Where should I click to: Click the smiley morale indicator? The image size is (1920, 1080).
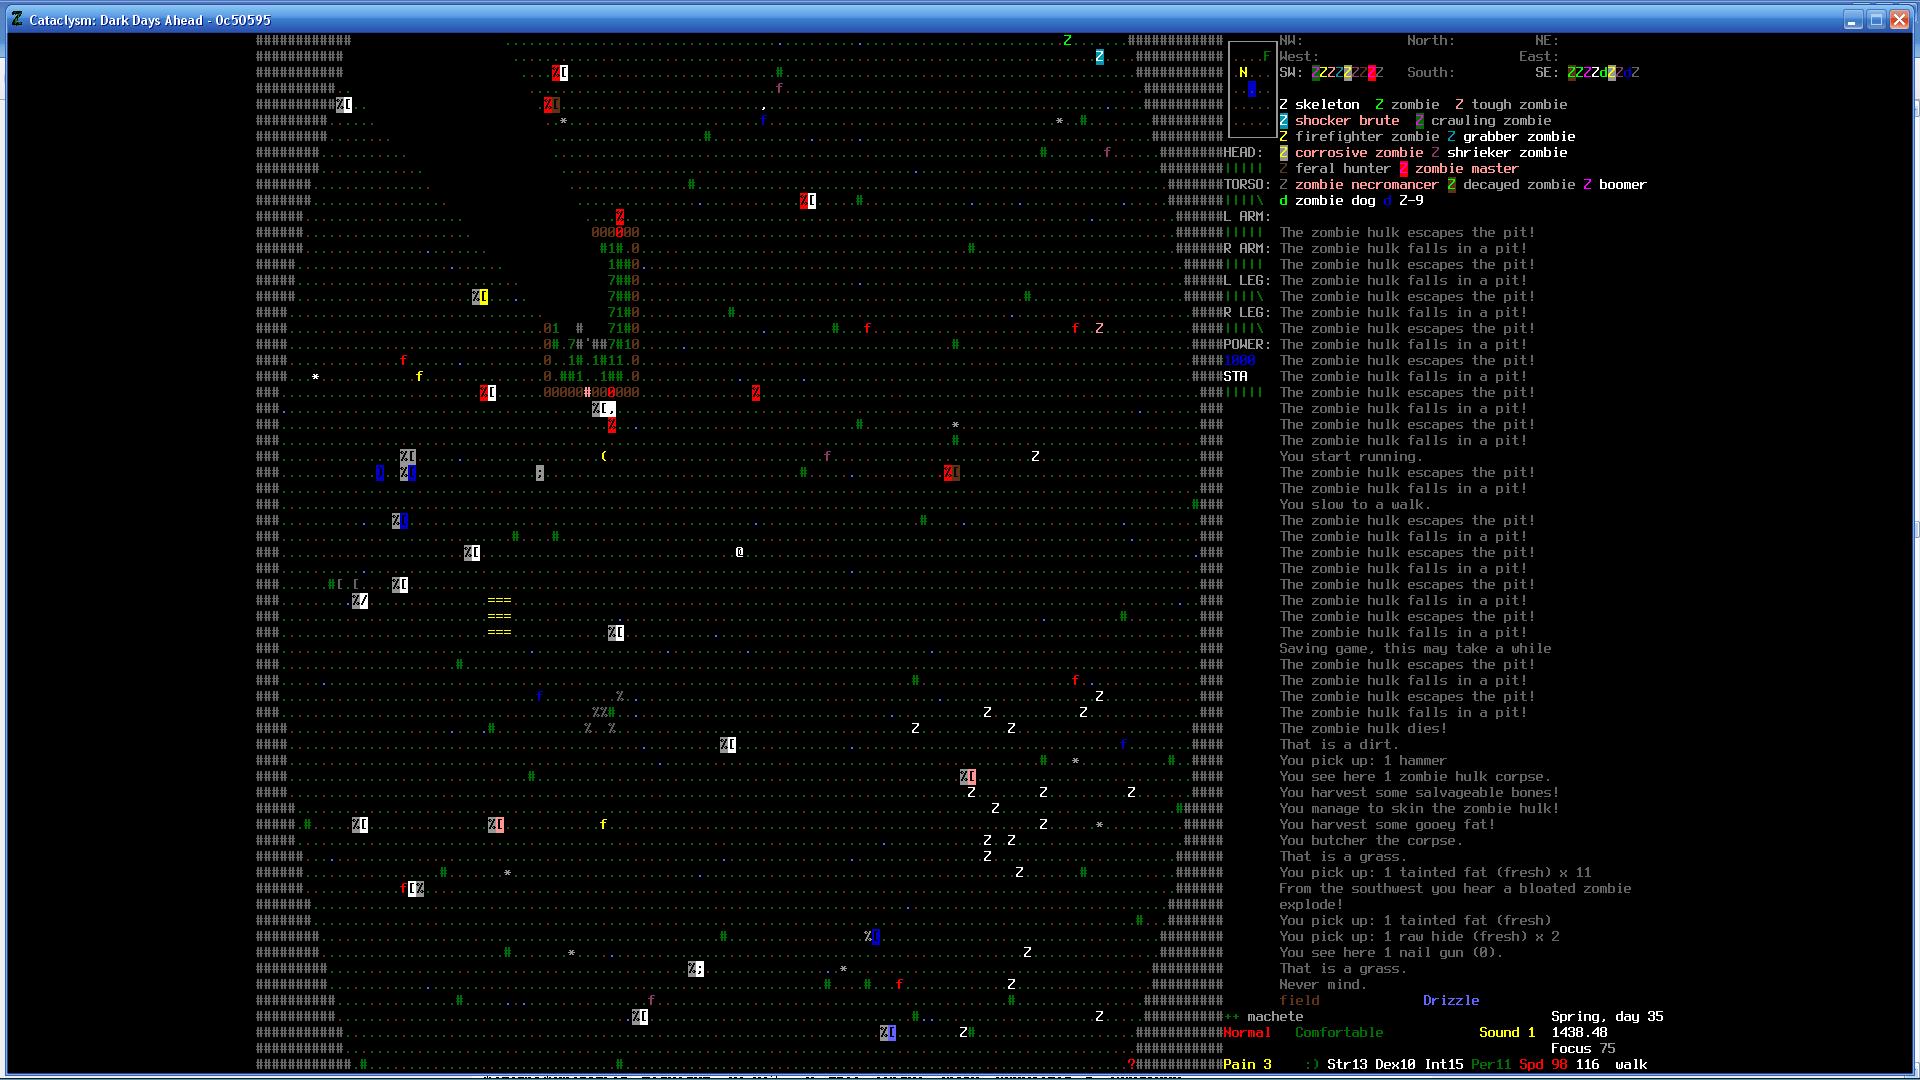click(1311, 1064)
